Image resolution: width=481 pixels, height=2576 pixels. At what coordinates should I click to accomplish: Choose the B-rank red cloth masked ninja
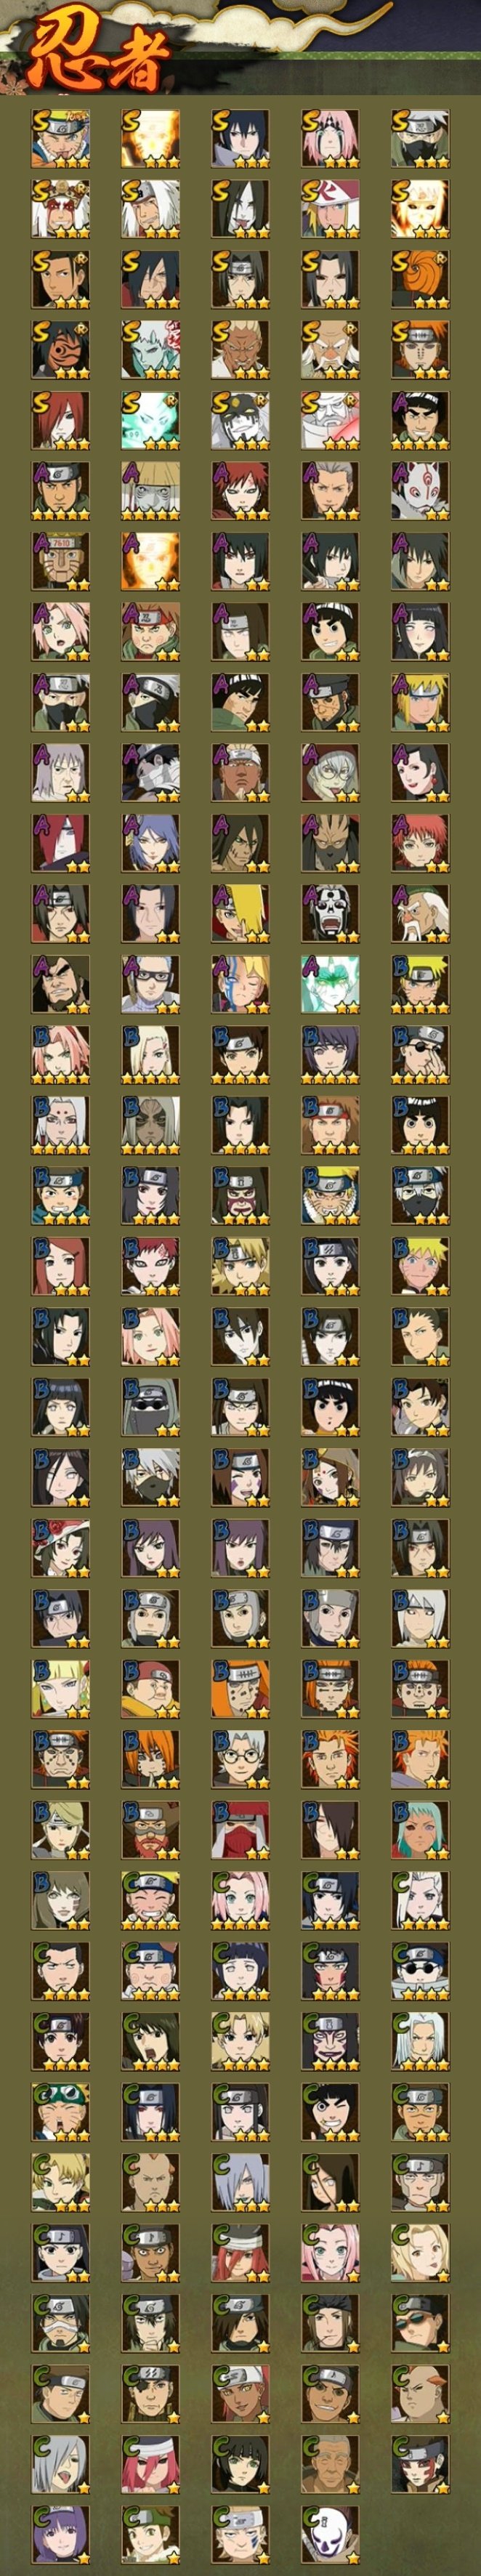click(x=240, y=1829)
